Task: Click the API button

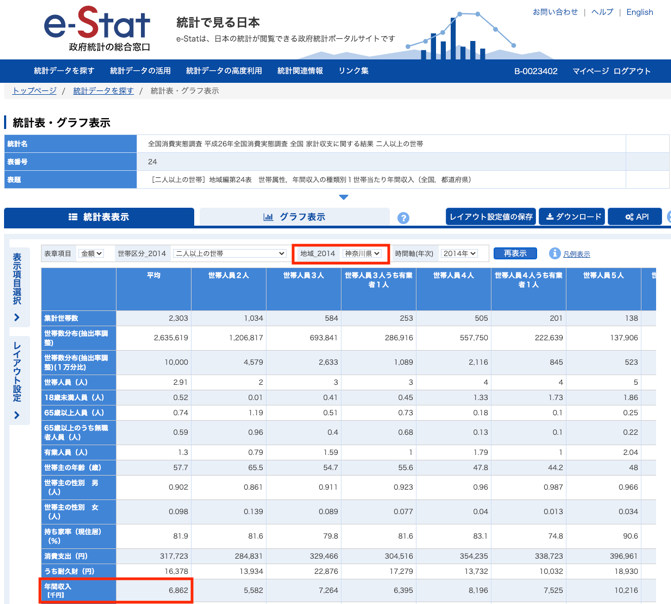Action: (636, 217)
